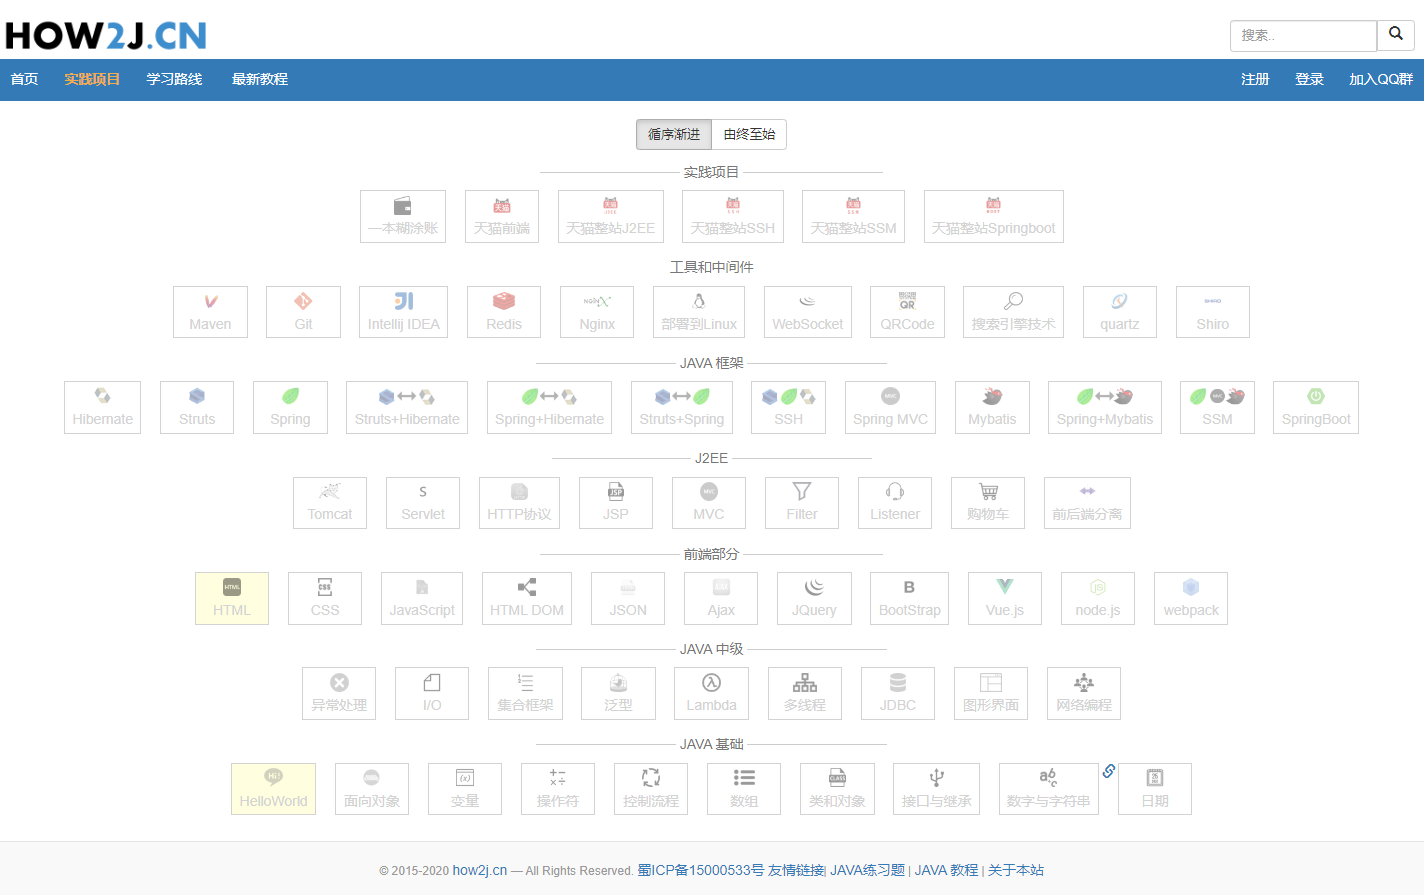Open the 天猫整站Springboot project tile
Screen dimensions: 1424x895
point(994,216)
